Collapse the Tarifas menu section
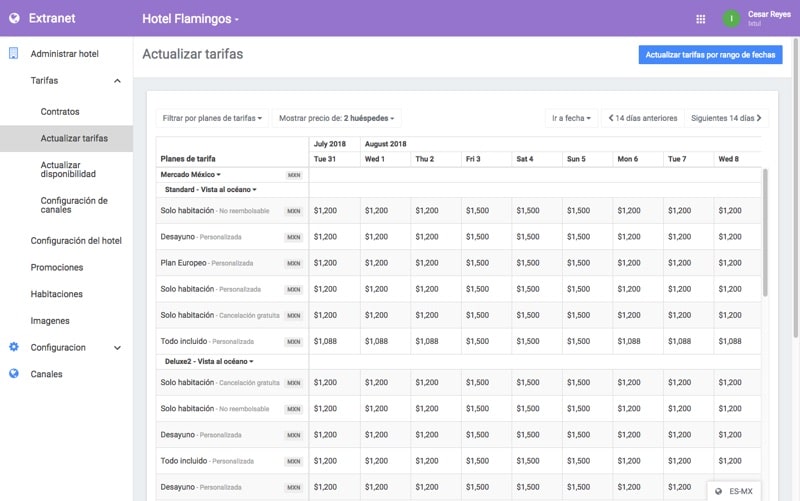The height and width of the screenshot is (501, 800). coord(117,81)
